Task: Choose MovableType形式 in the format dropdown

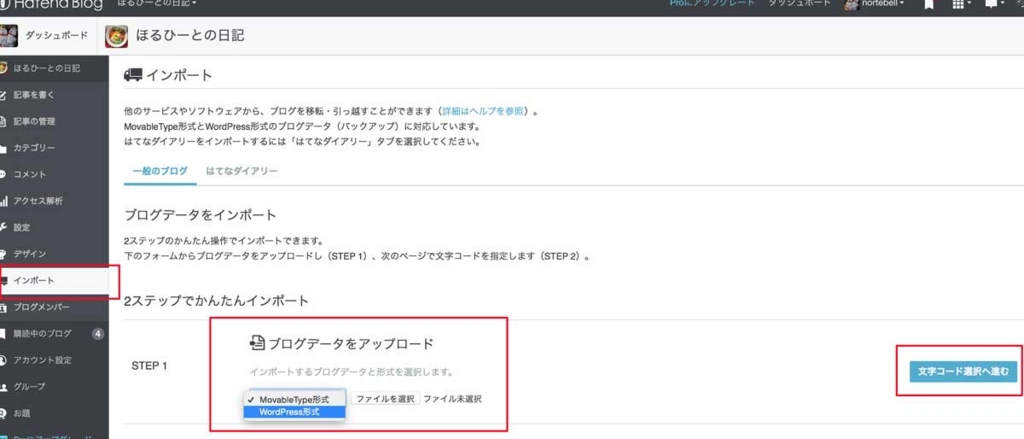Action: click(x=294, y=399)
